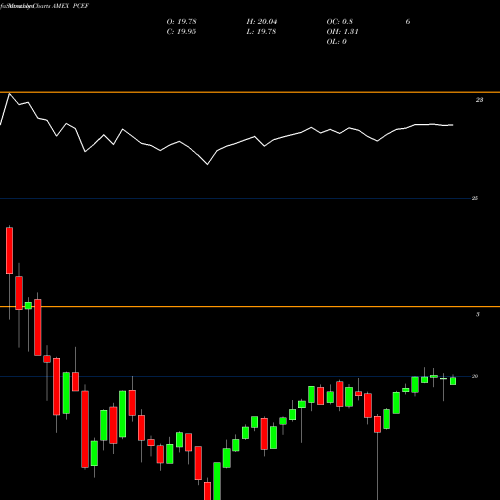Click the 'OC: 0.8' reading
The height and width of the screenshot is (500, 500).
point(339,22)
